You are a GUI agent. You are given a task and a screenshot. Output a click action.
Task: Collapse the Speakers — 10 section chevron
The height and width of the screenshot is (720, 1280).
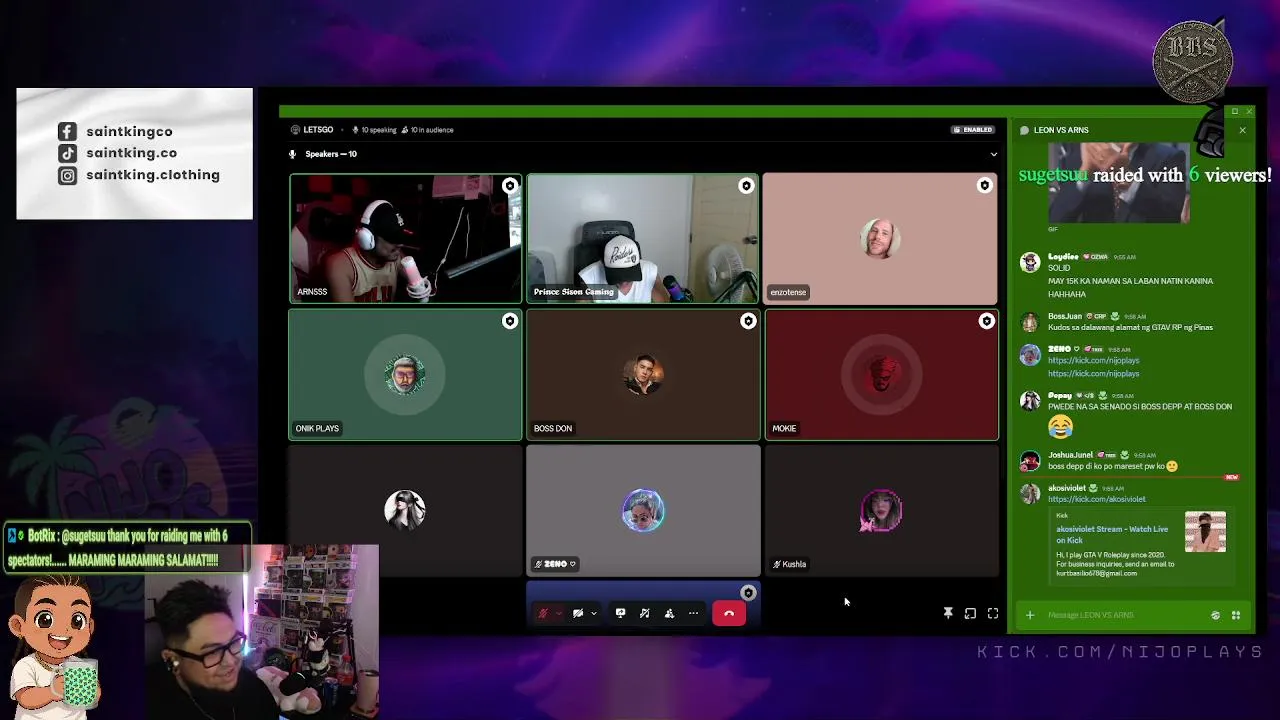click(x=993, y=154)
